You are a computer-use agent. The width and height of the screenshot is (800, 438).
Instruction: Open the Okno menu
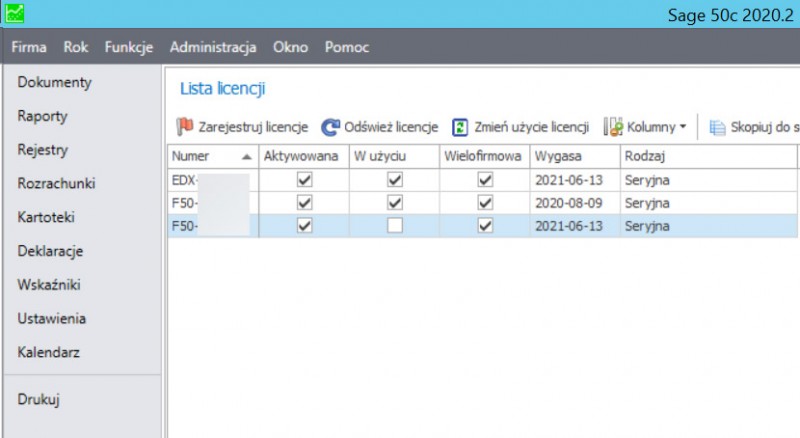pos(290,47)
